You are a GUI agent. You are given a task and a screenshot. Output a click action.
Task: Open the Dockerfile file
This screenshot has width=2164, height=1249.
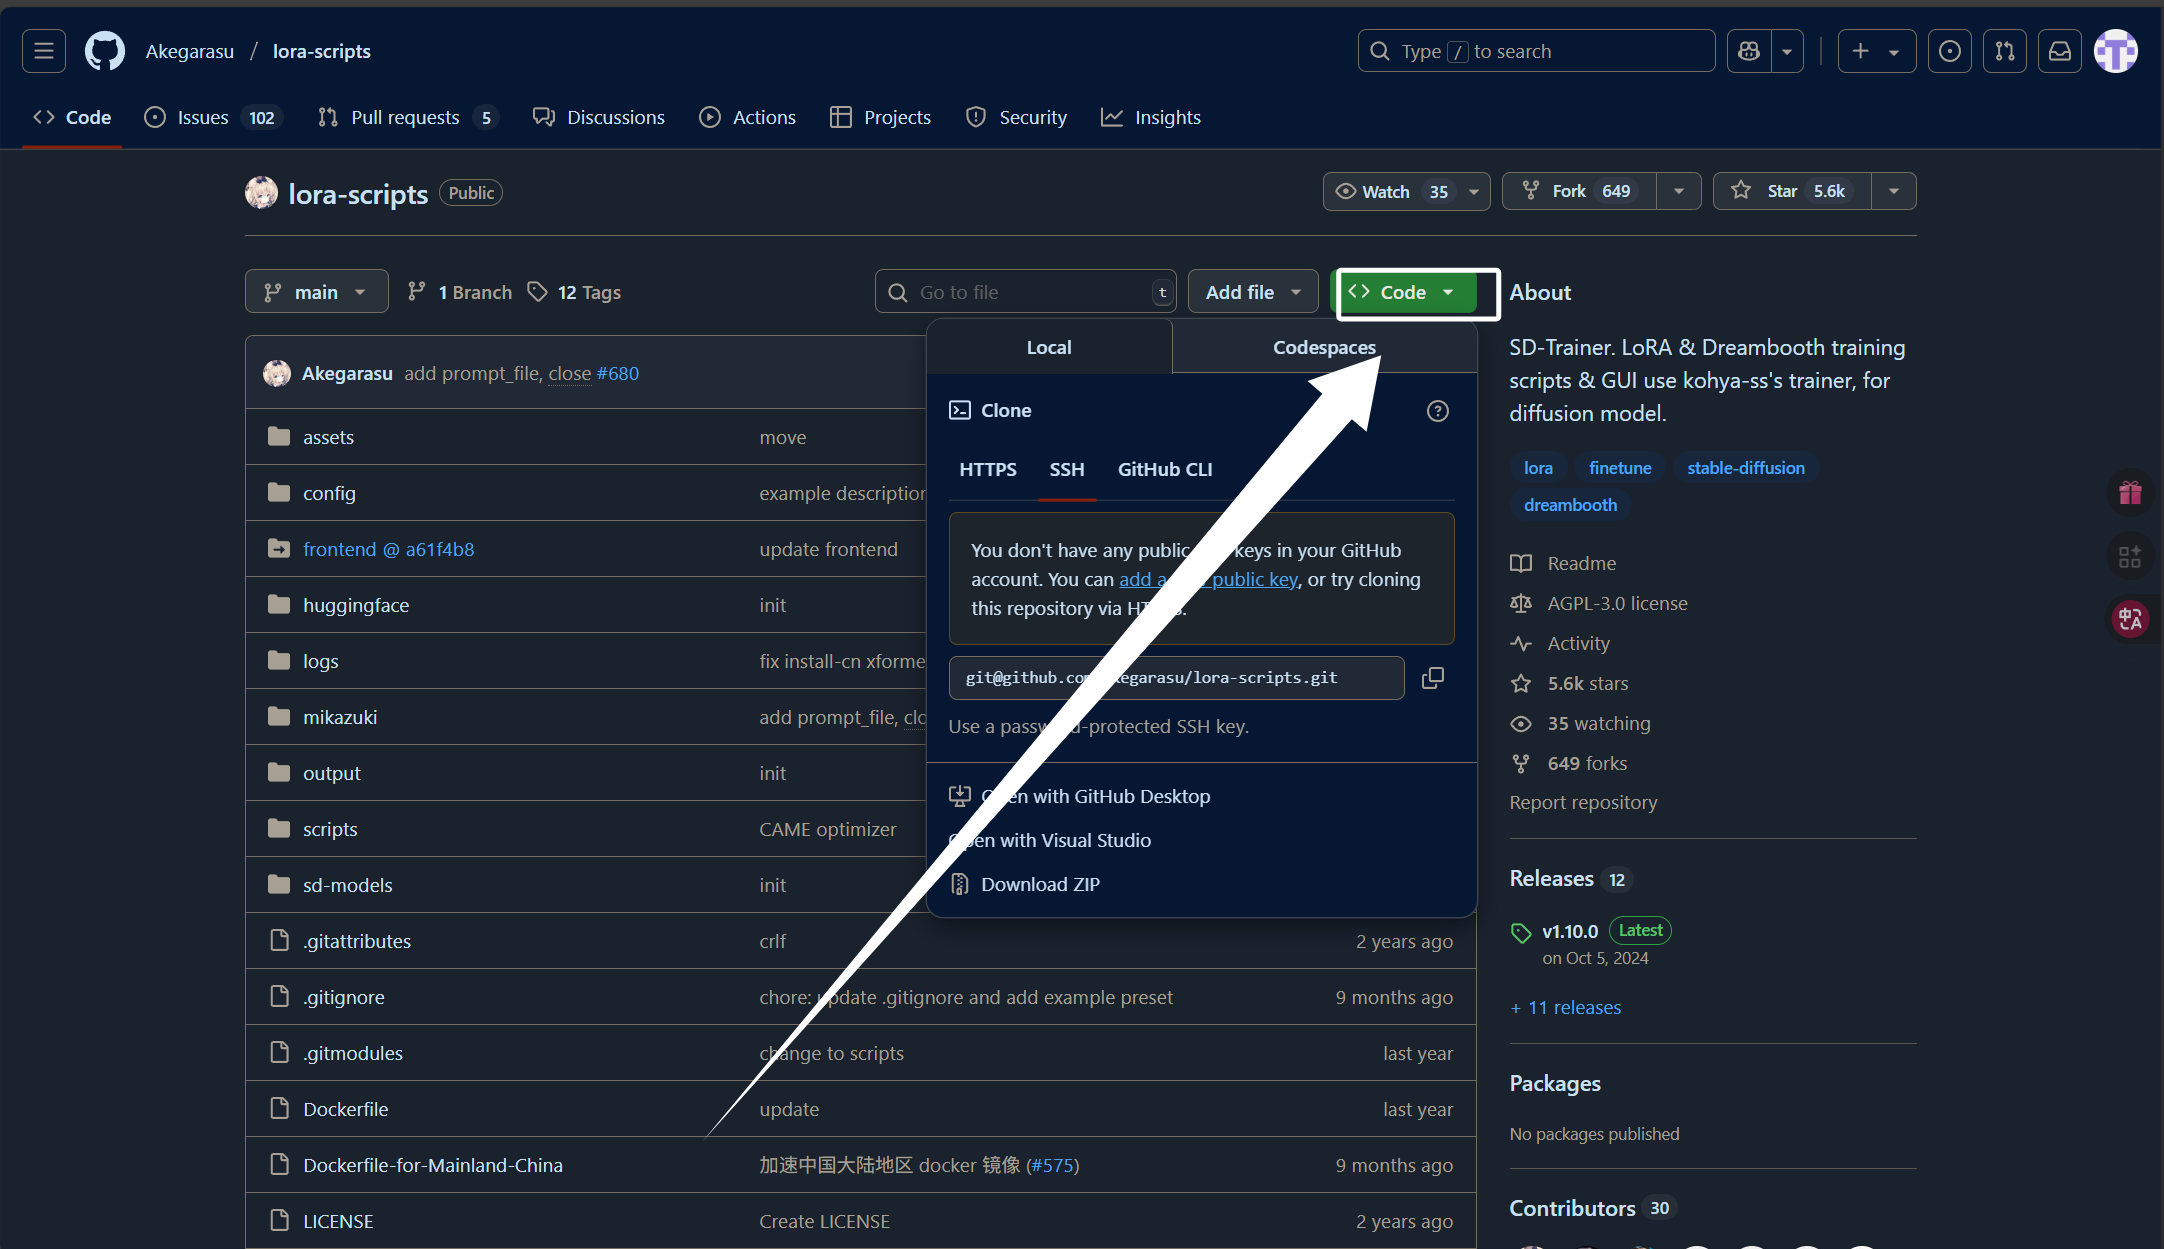(345, 1109)
